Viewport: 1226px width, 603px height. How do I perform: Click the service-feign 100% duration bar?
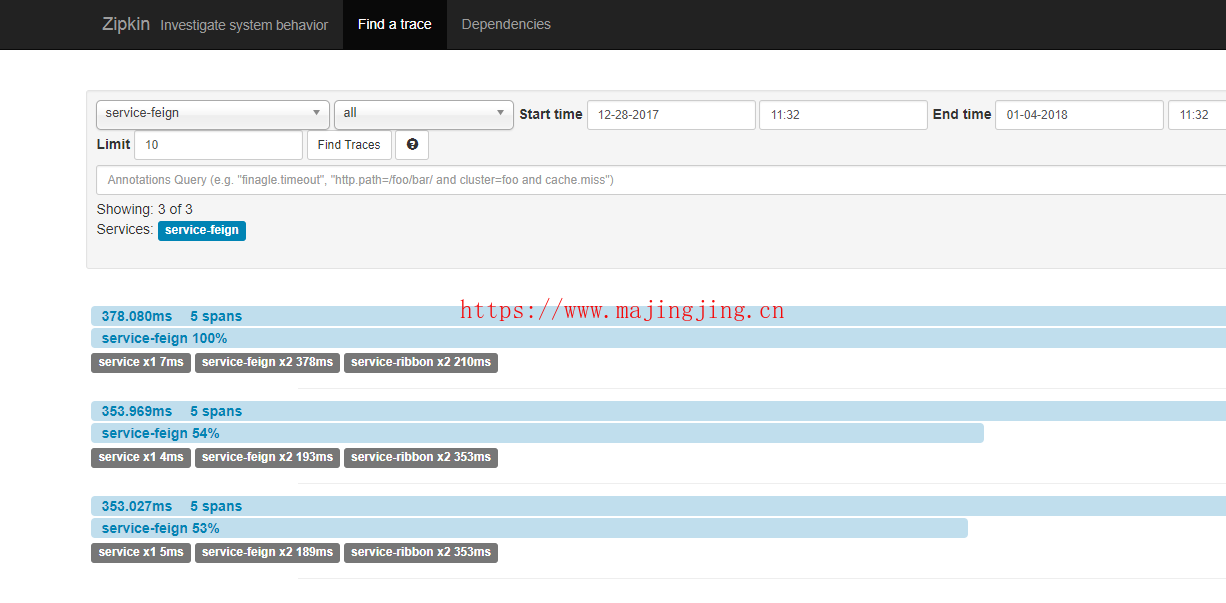(658, 338)
